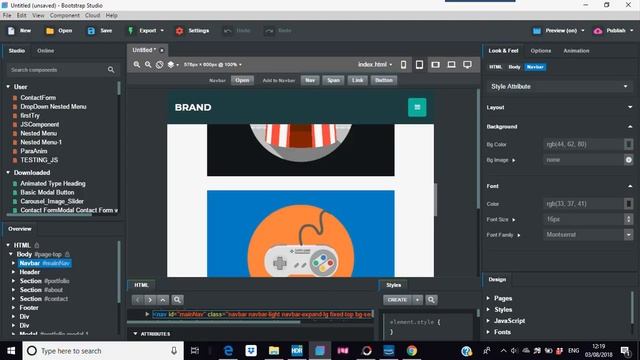Click the Open navbar button

tap(242, 80)
